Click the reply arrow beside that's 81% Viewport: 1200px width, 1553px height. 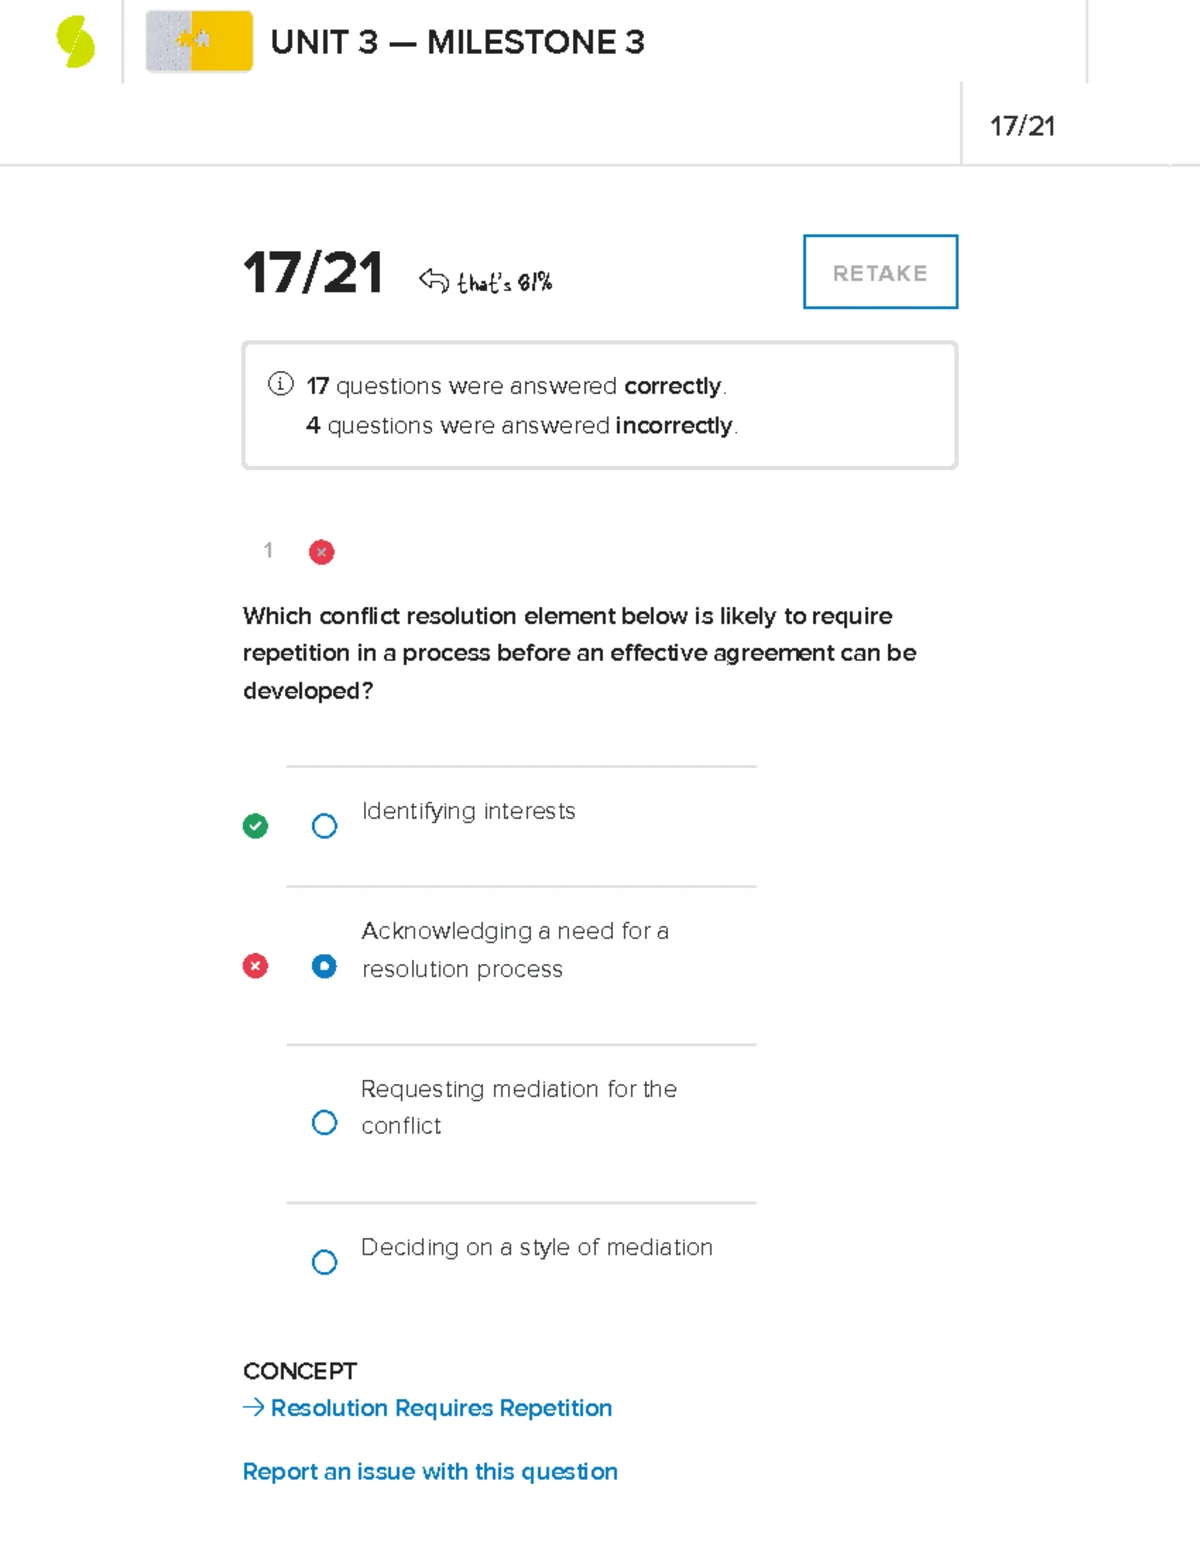click(434, 280)
